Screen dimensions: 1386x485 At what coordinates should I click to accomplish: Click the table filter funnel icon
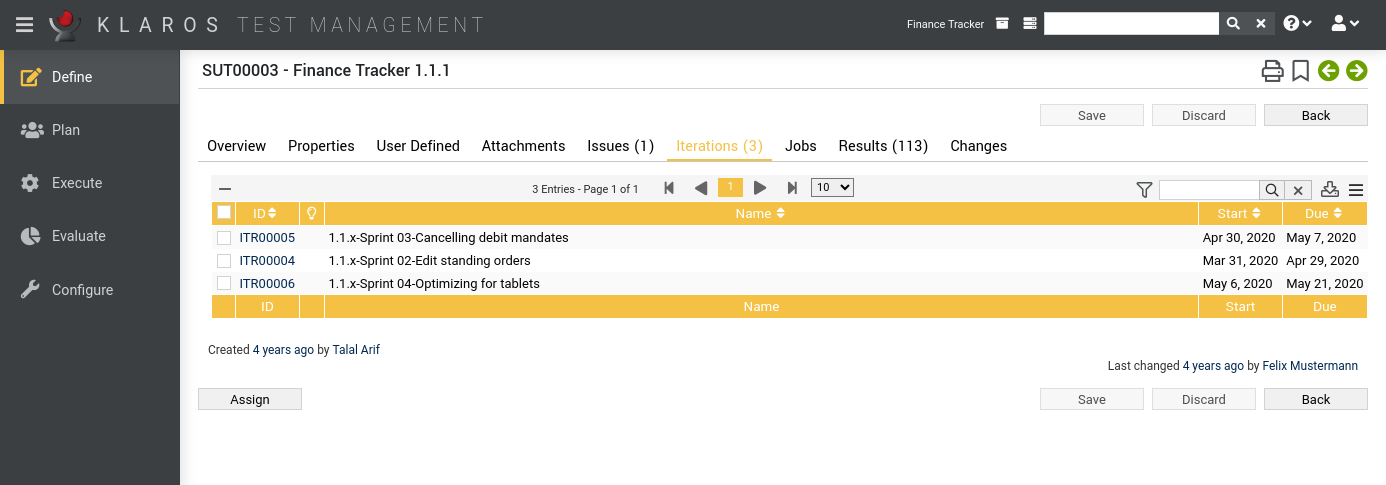(1145, 190)
